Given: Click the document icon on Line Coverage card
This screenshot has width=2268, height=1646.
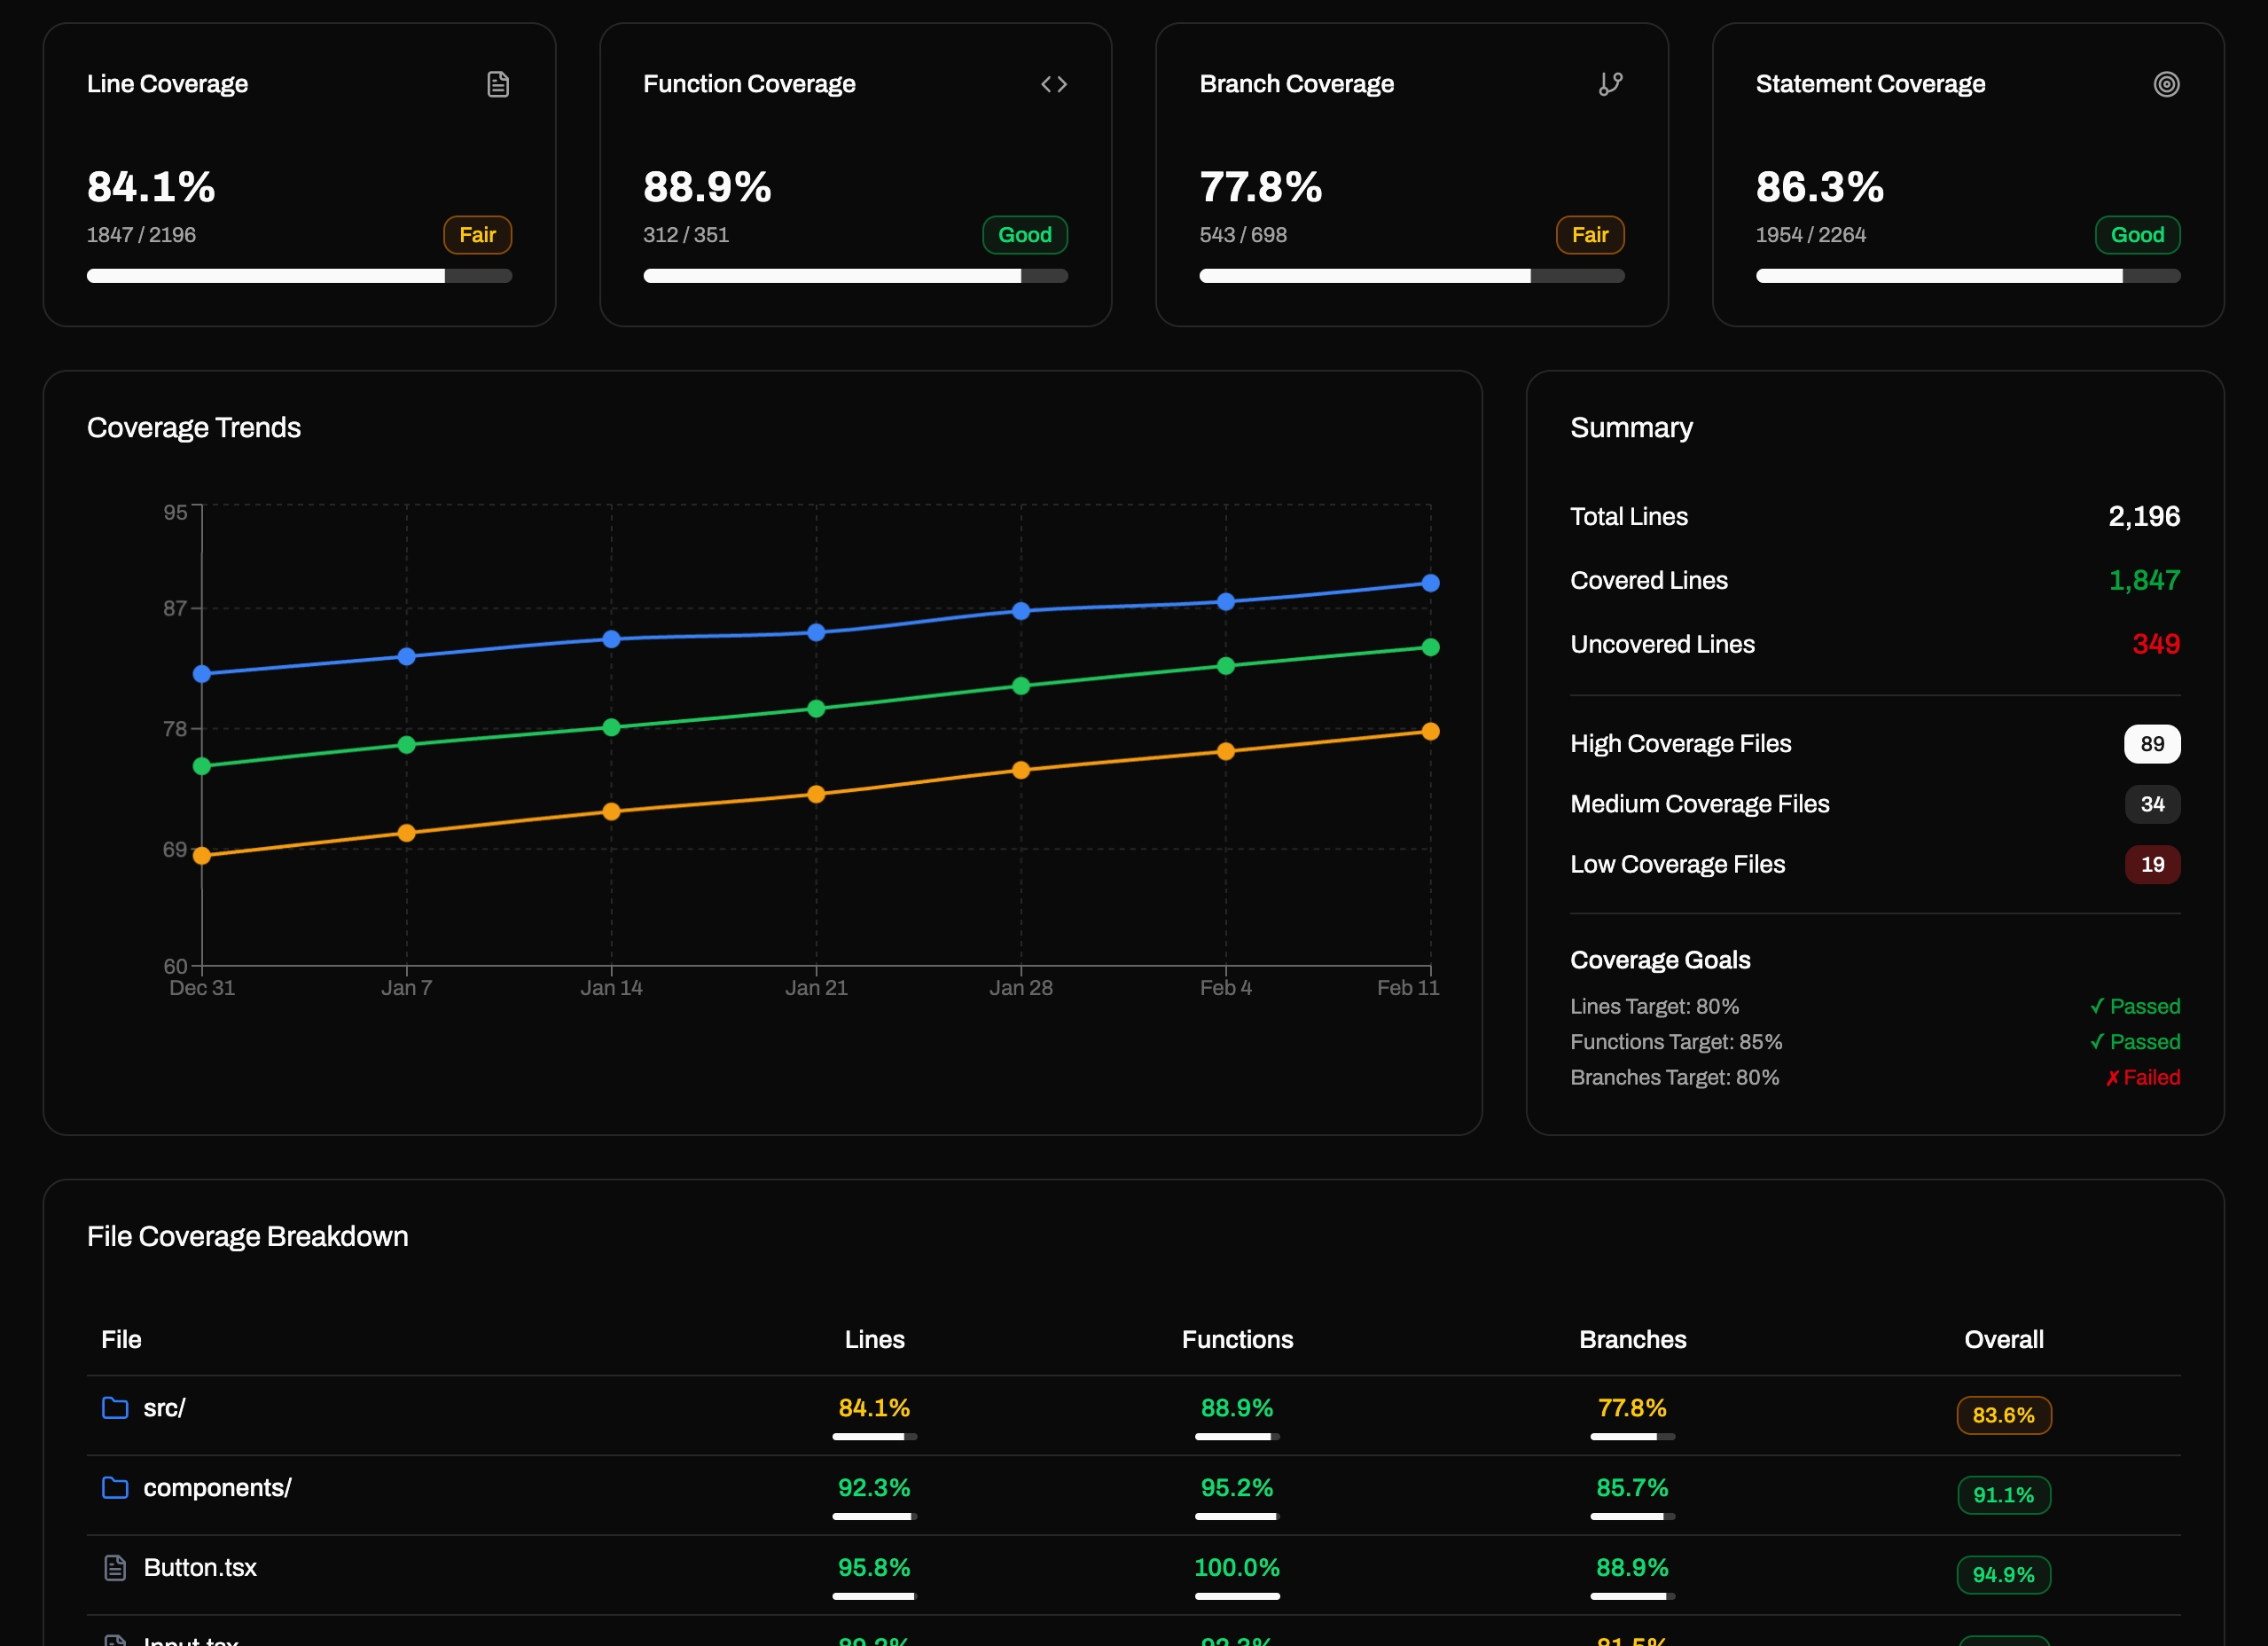Looking at the screenshot, I should point(498,84).
